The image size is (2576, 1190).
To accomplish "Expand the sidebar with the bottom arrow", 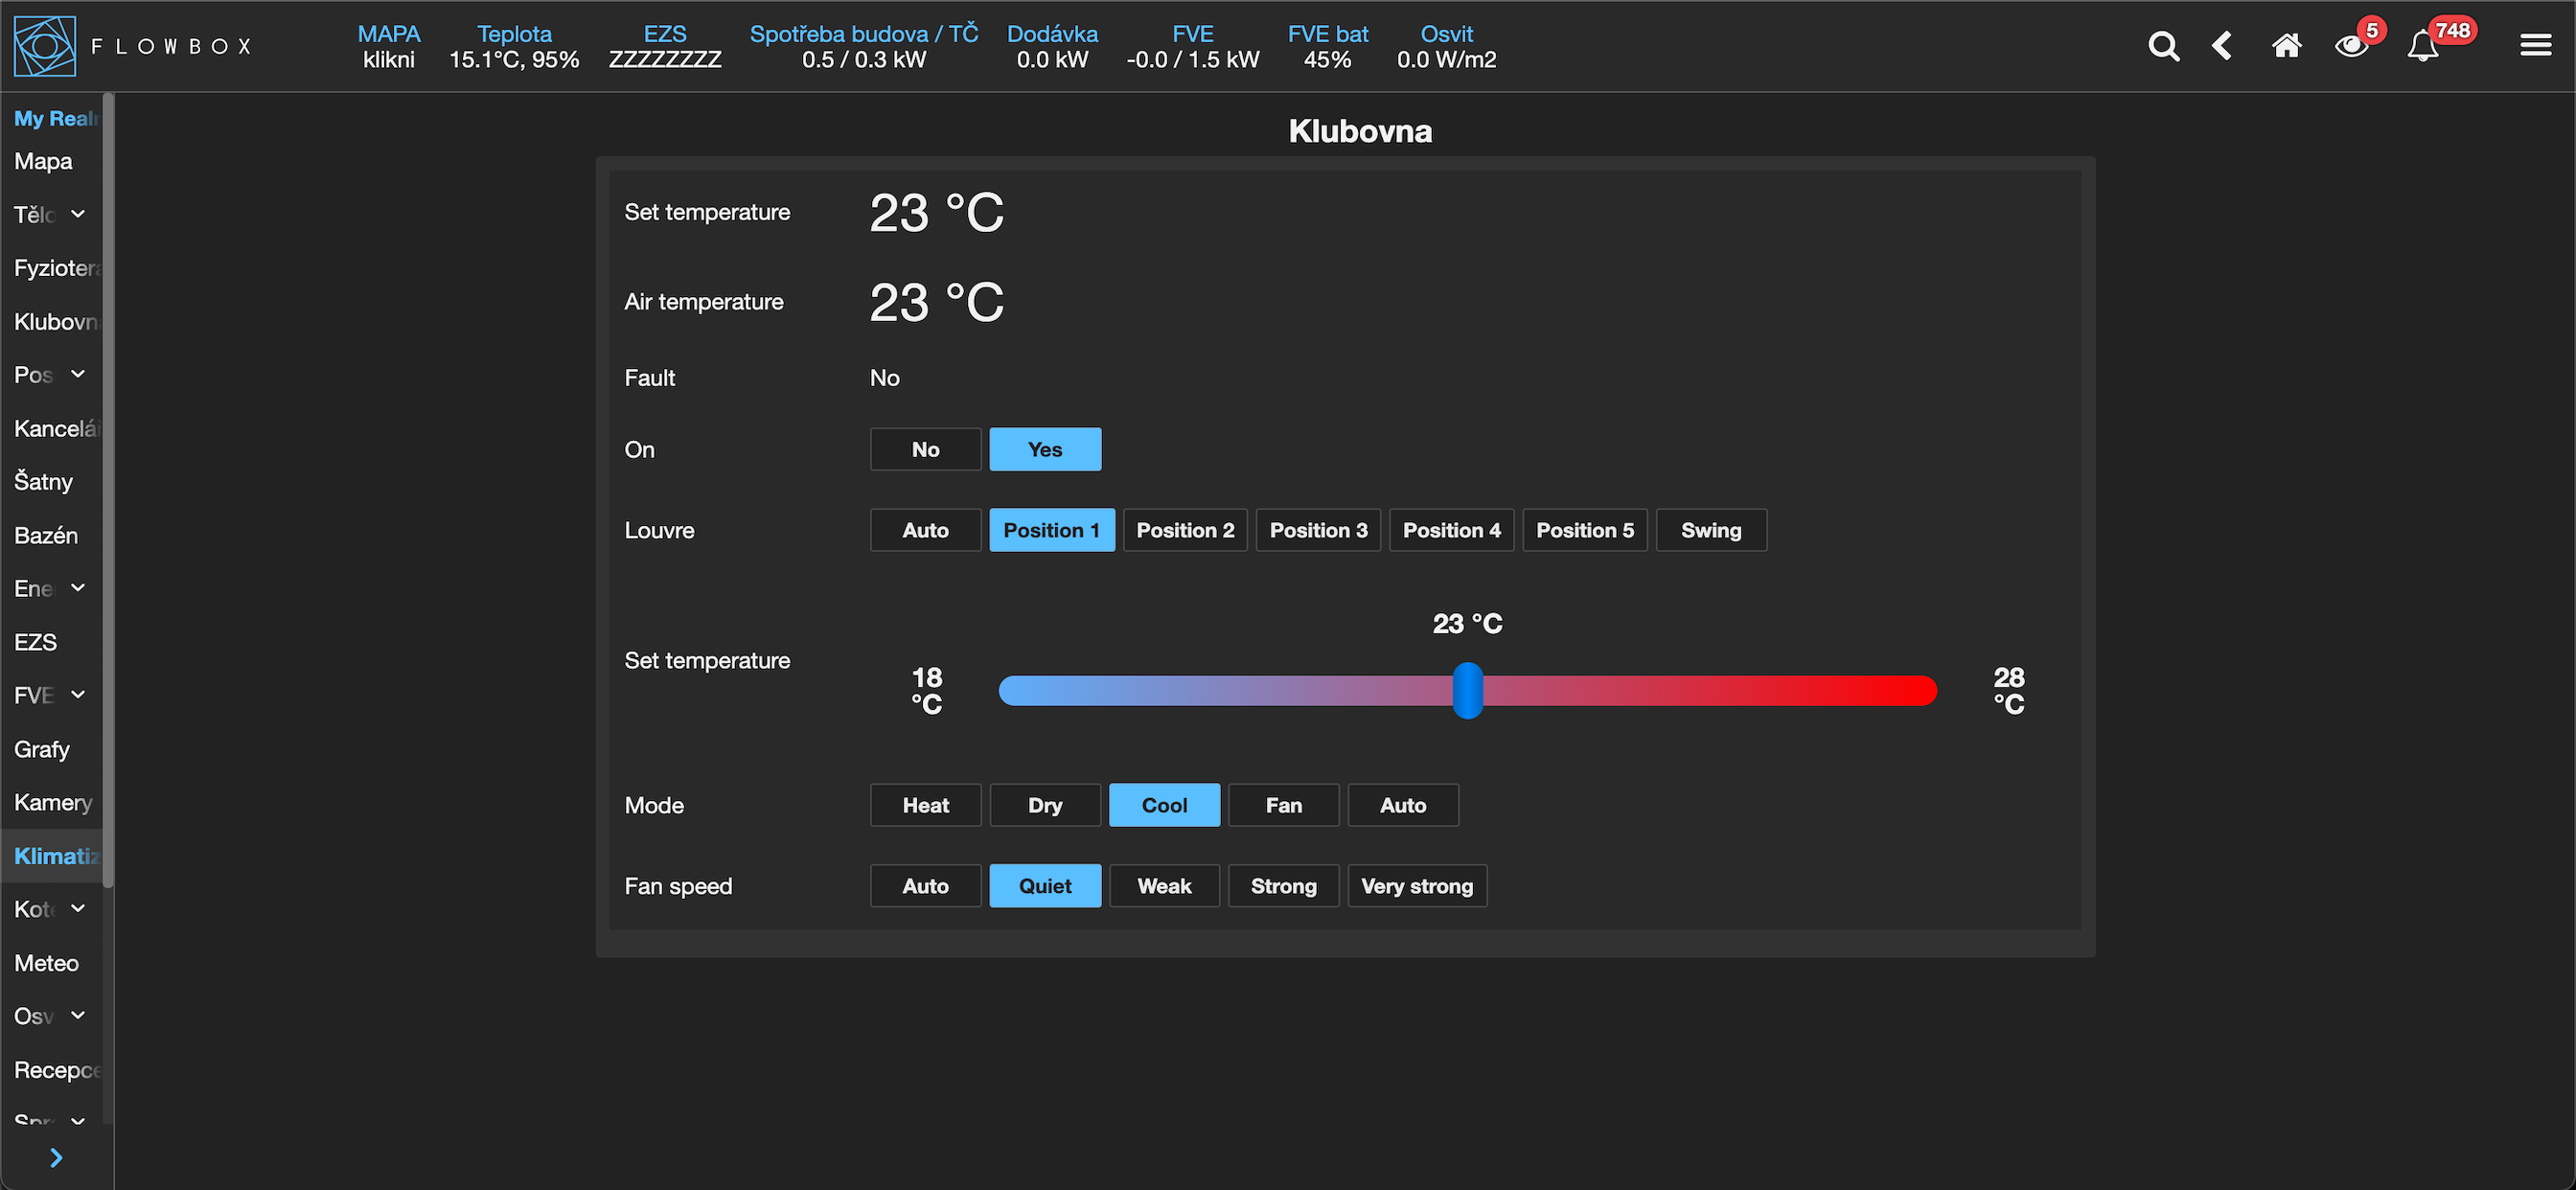I will [56, 1157].
